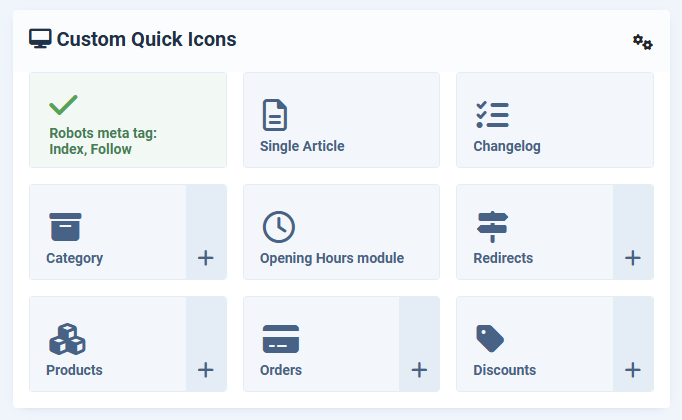Click the Category archive box icon
Image resolution: width=682 pixels, height=420 pixels.
pyautogui.click(x=65, y=226)
